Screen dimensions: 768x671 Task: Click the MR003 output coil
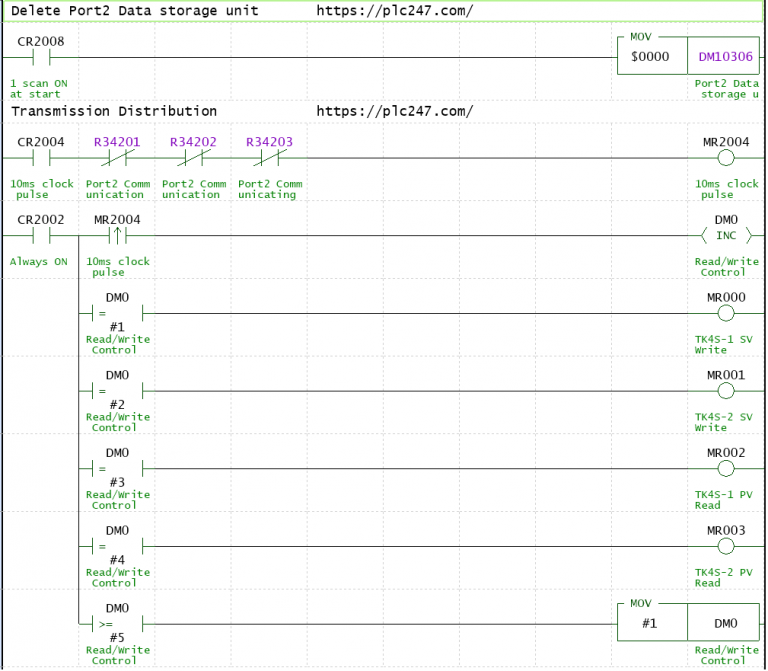[726, 547]
